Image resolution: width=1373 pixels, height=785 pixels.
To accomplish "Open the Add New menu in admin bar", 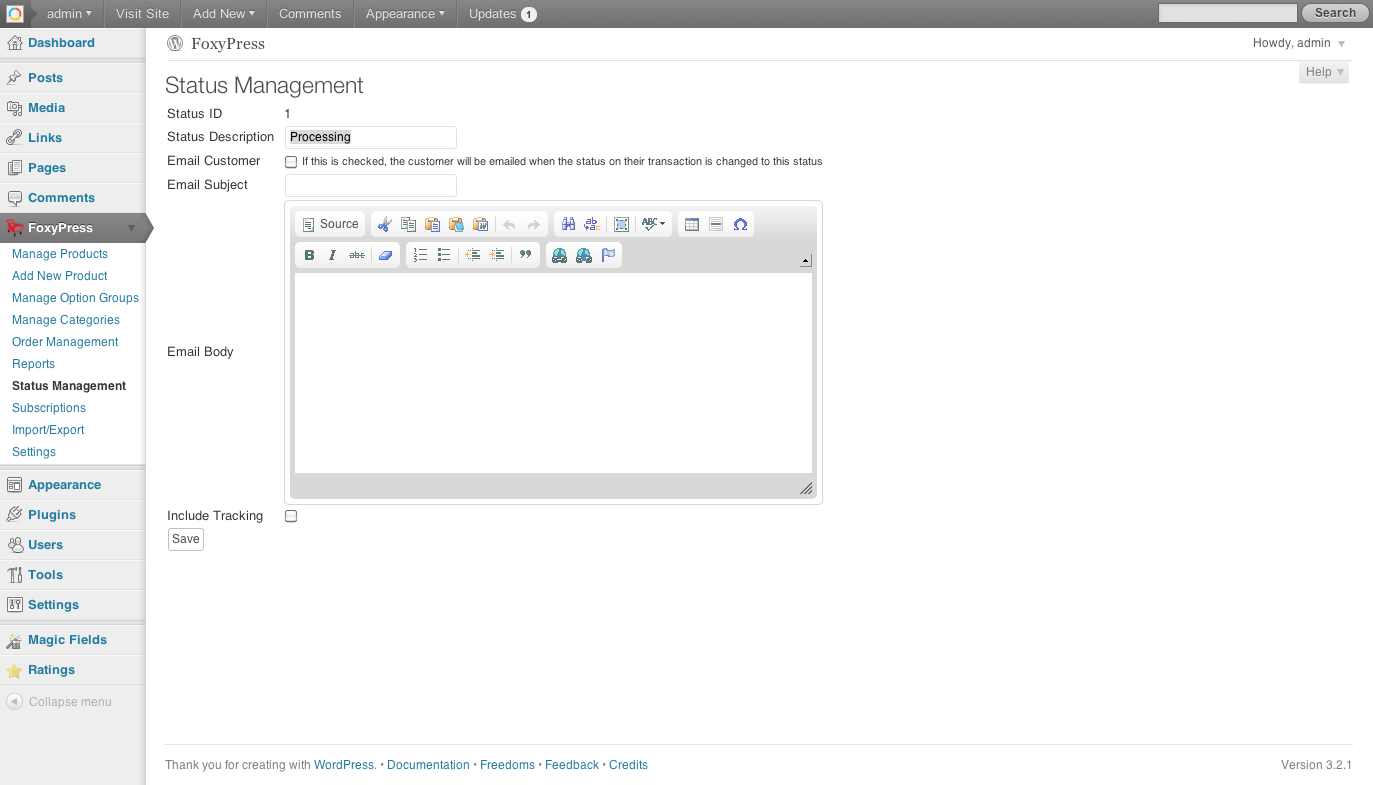I will [x=223, y=14].
